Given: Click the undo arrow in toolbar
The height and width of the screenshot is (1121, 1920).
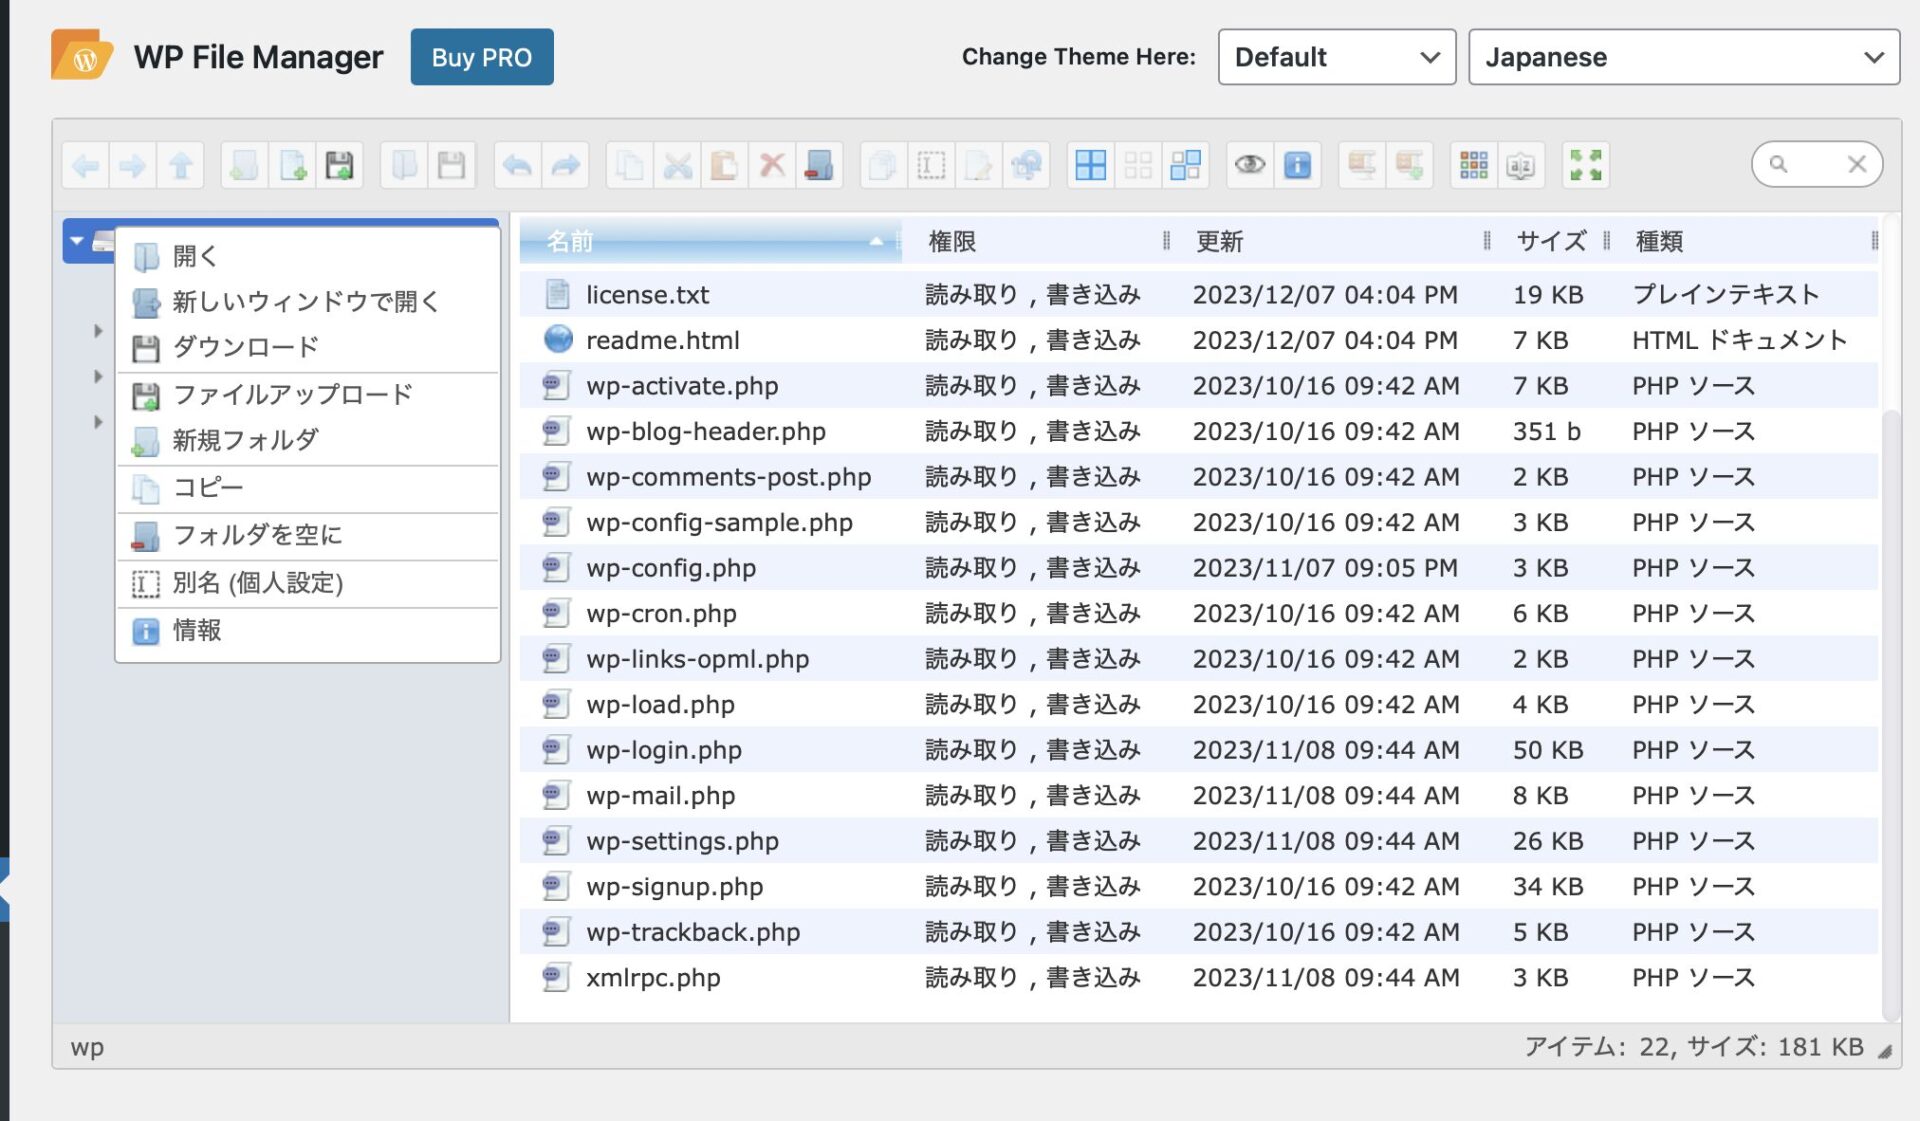Looking at the screenshot, I should click(x=517, y=165).
